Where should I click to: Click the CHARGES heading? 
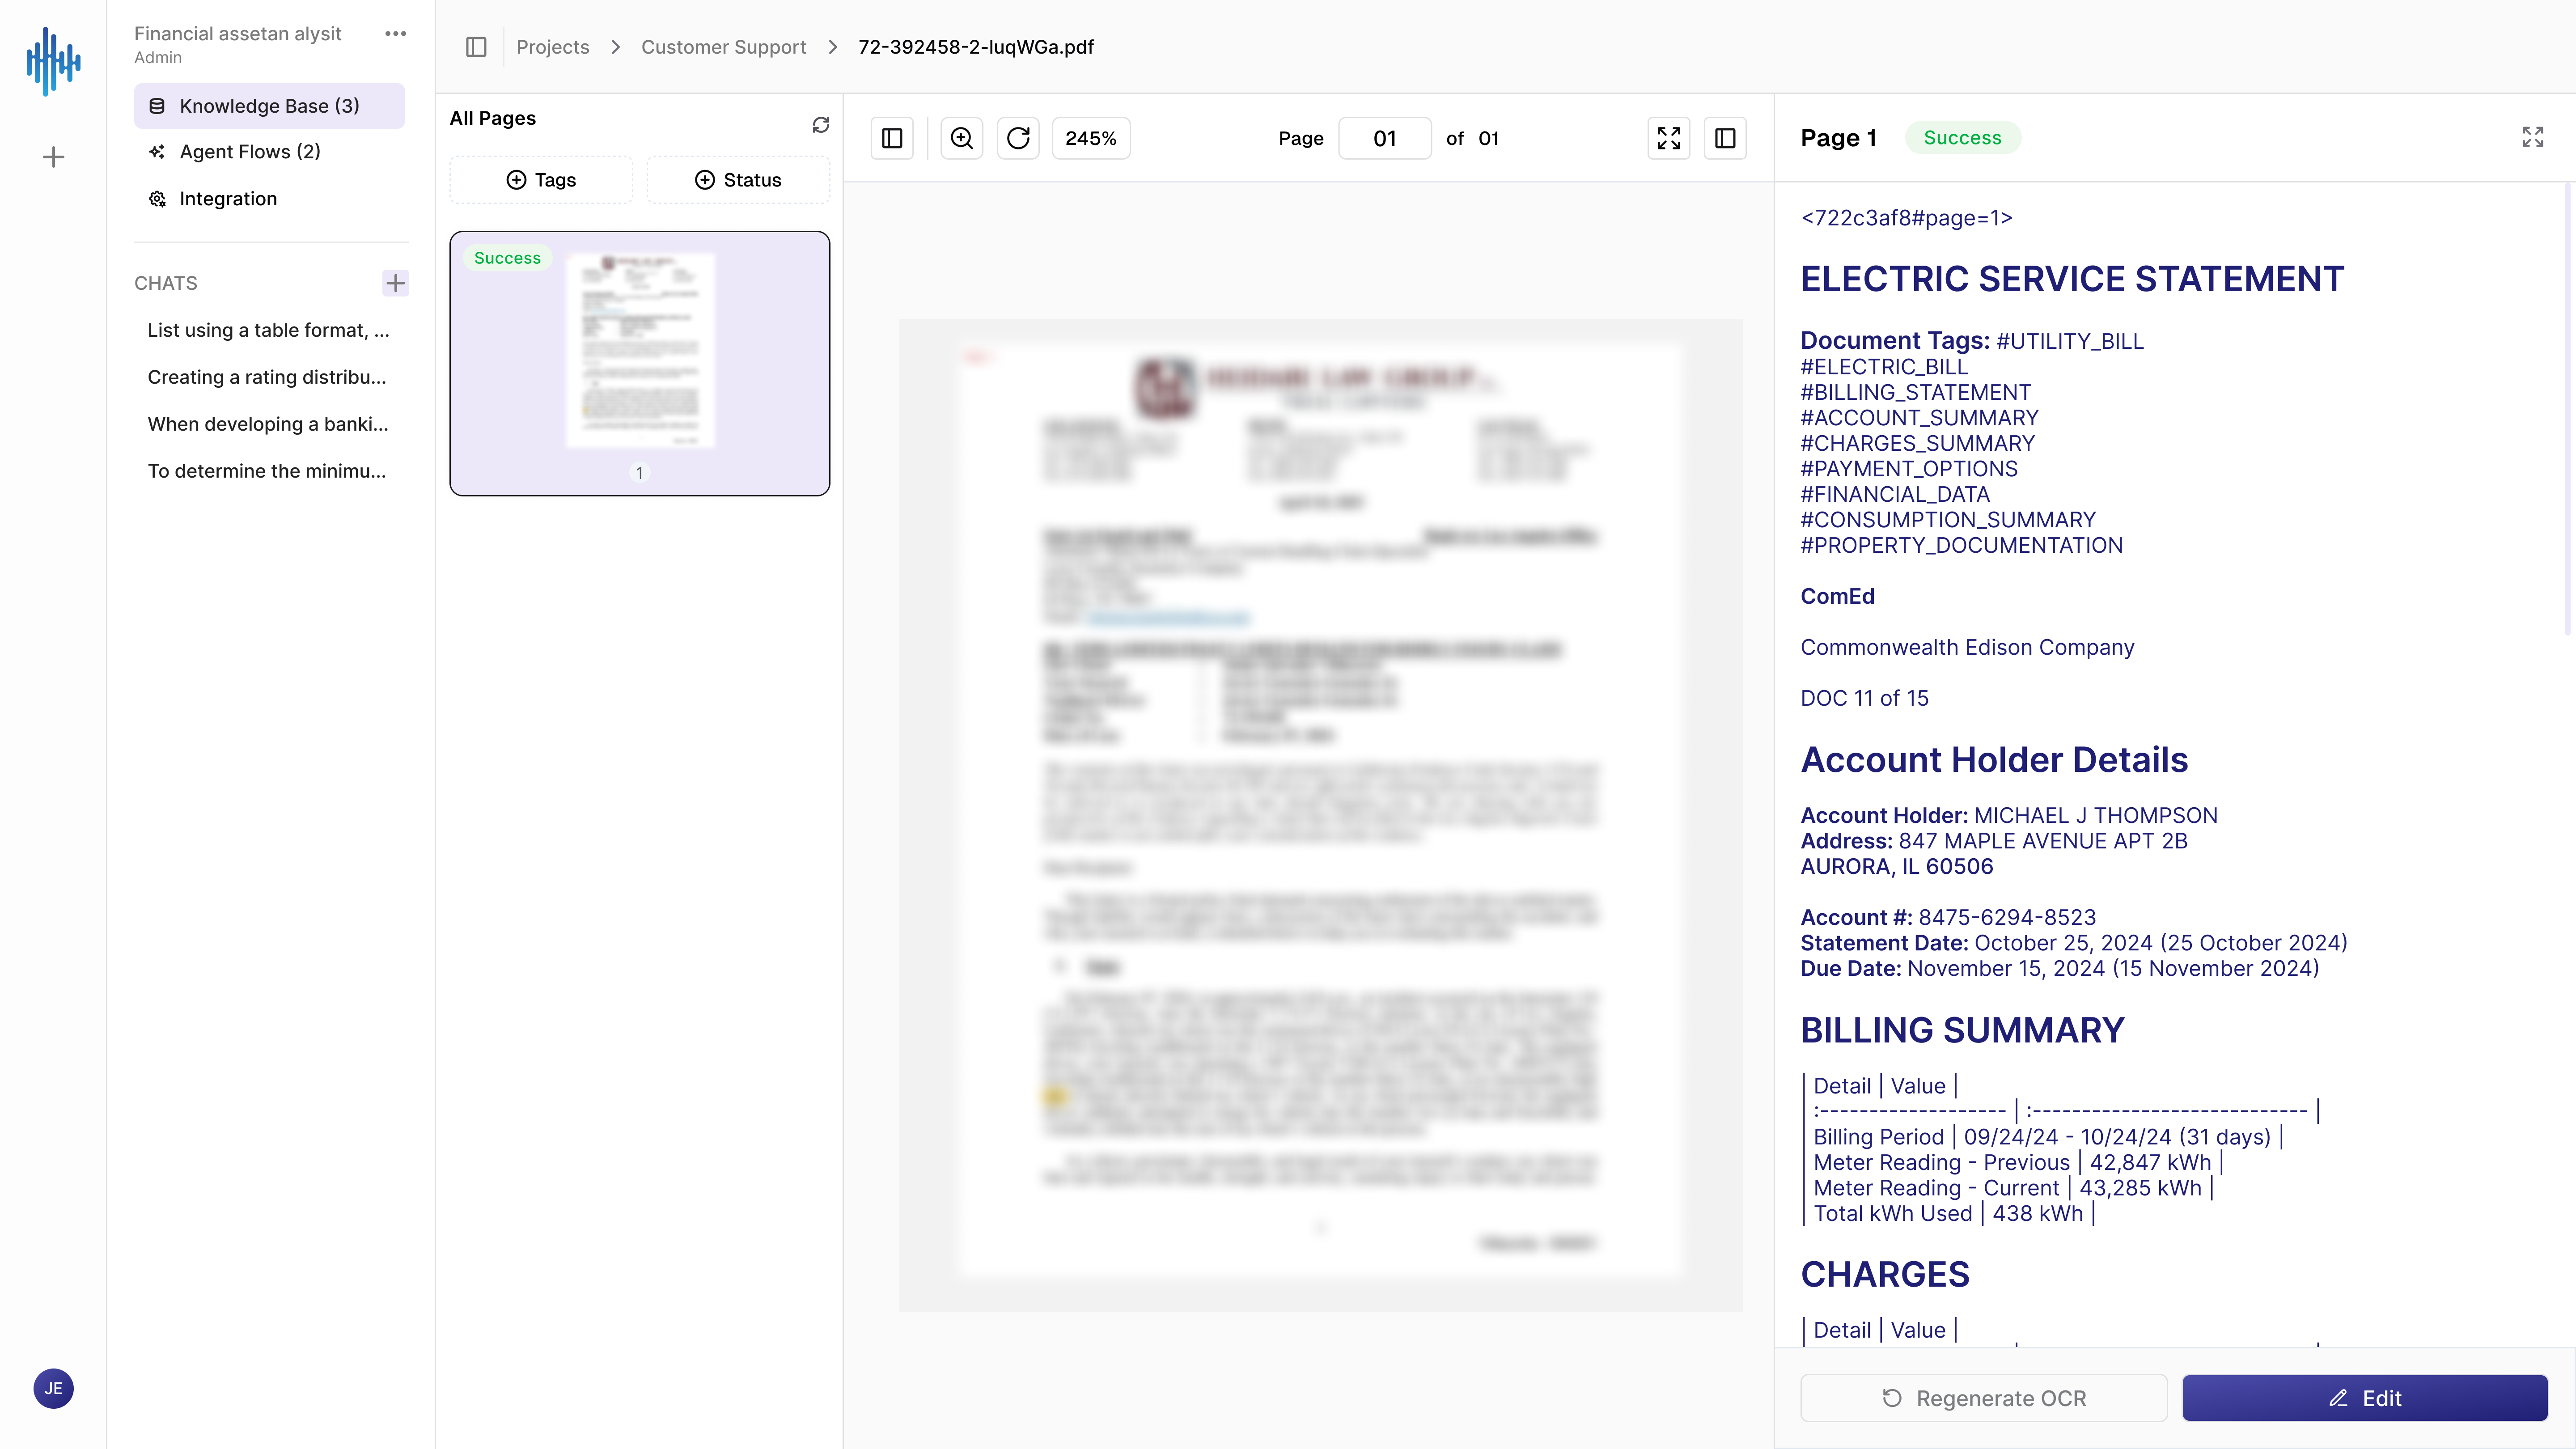click(x=1885, y=1274)
